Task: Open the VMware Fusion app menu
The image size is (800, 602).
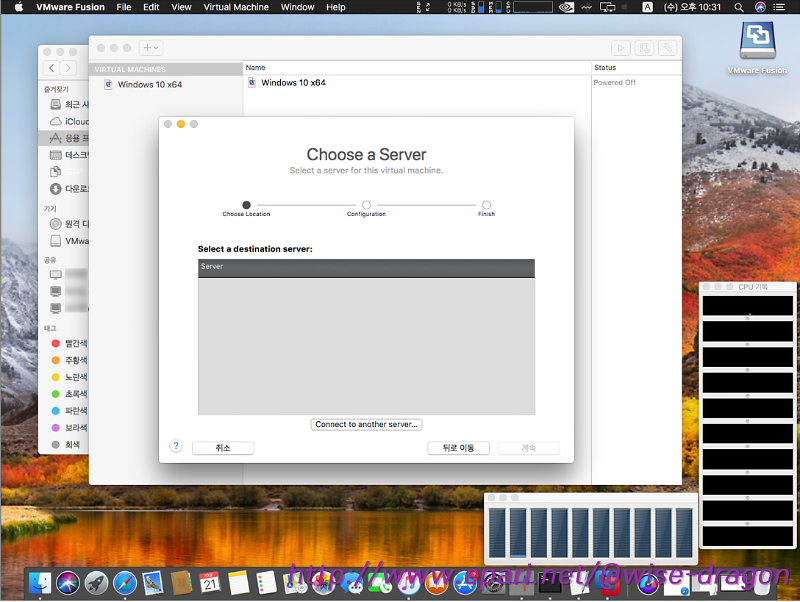Action: [x=70, y=7]
